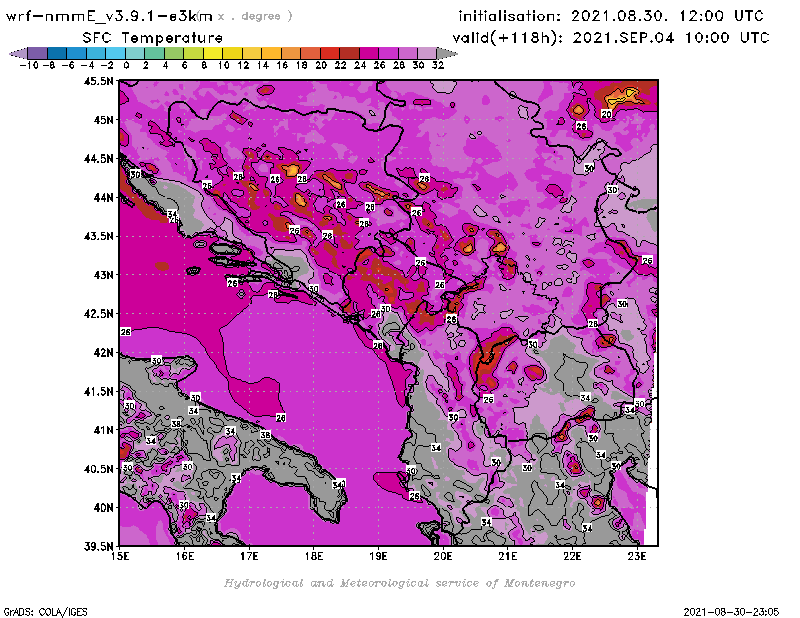Click the legend swatch between -4 and -2
This screenshot has width=800, height=618.
(x=96, y=53)
